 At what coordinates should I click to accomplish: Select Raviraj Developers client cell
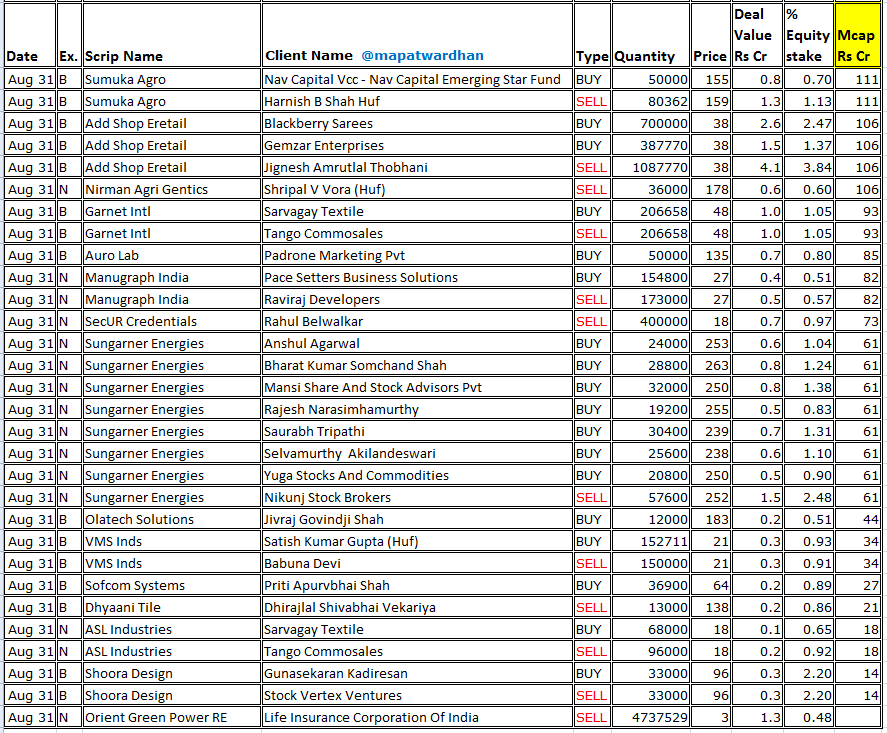point(417,300)
